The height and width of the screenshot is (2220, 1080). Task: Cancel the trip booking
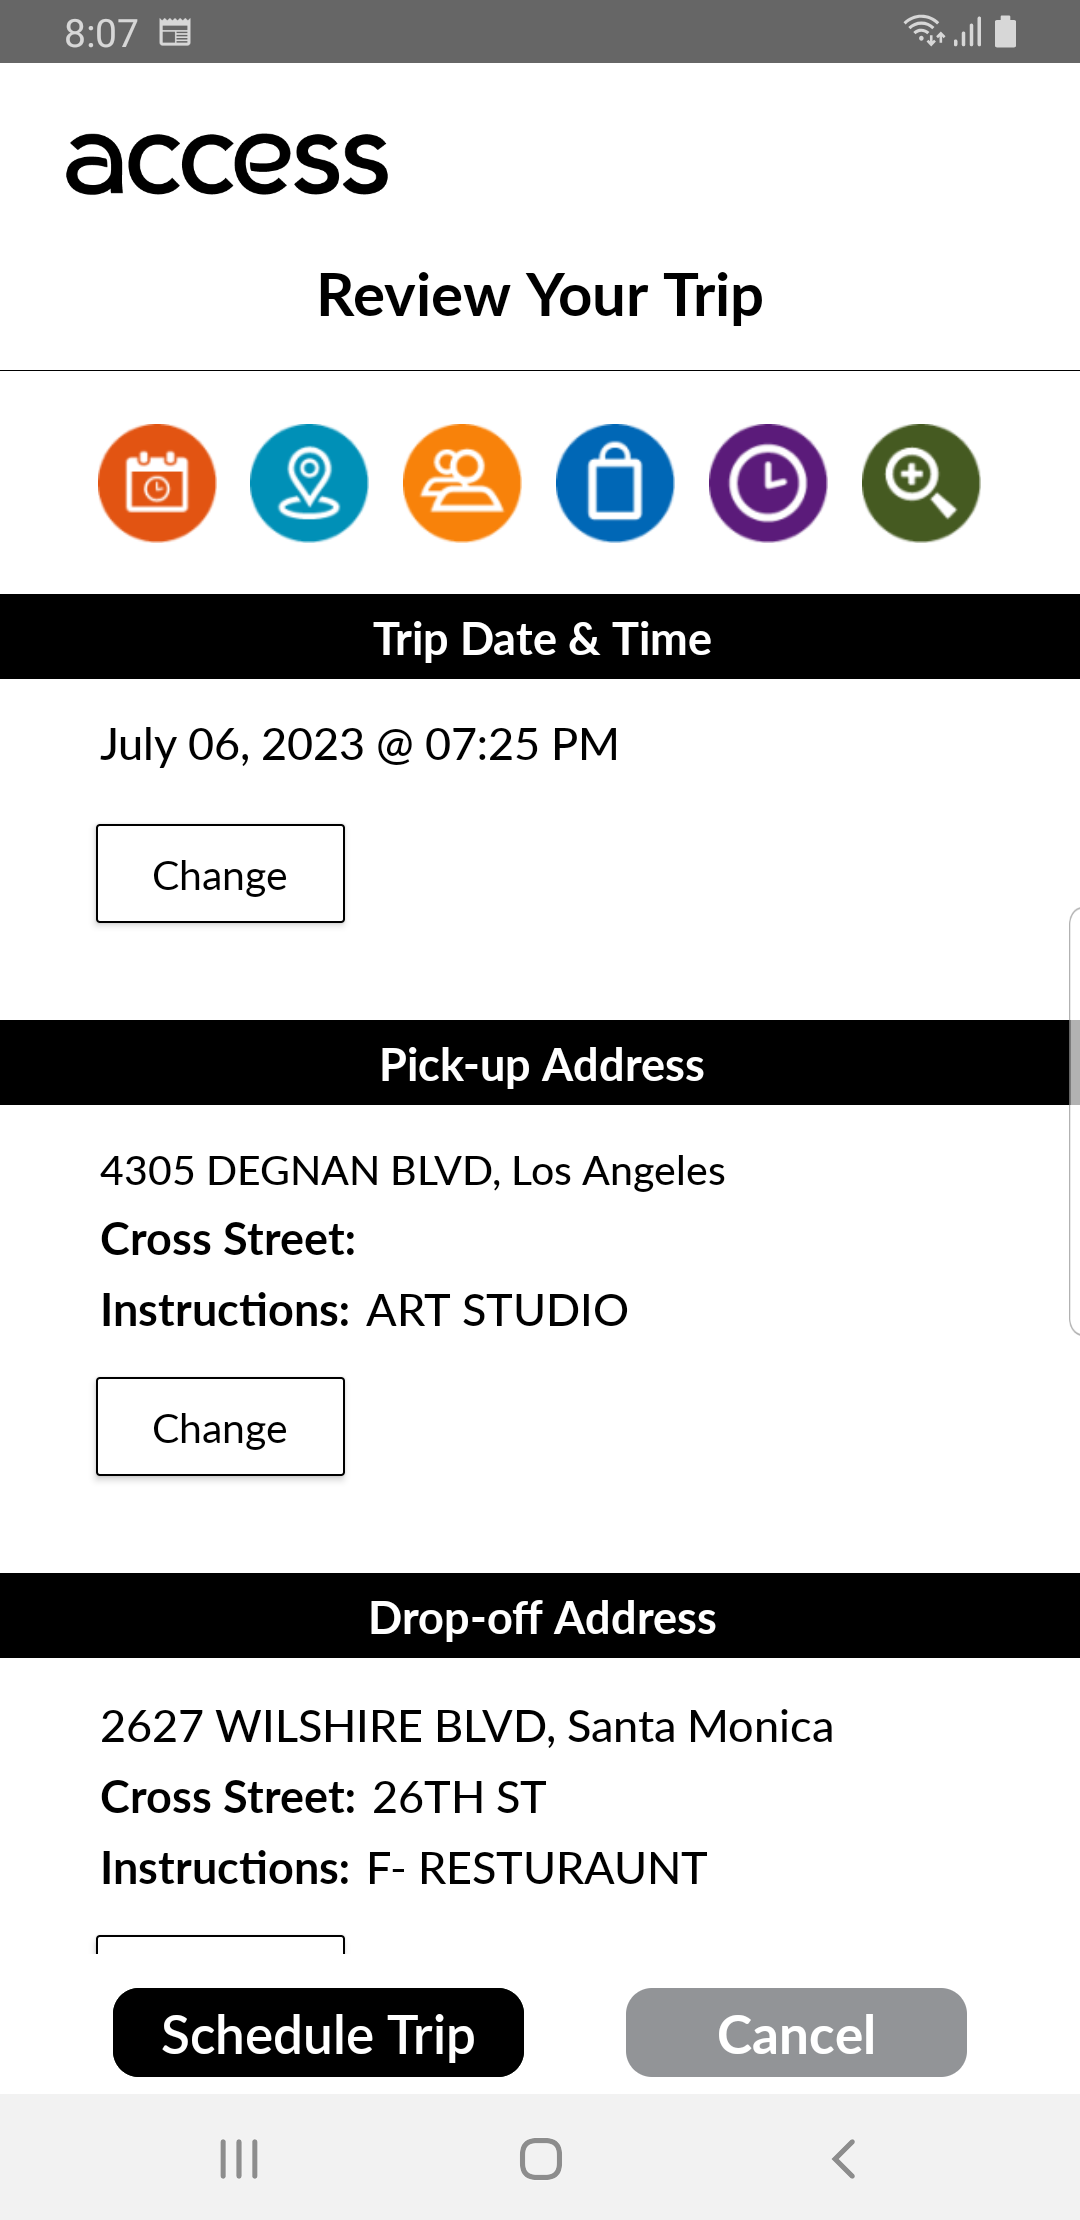click(796, 2032)
